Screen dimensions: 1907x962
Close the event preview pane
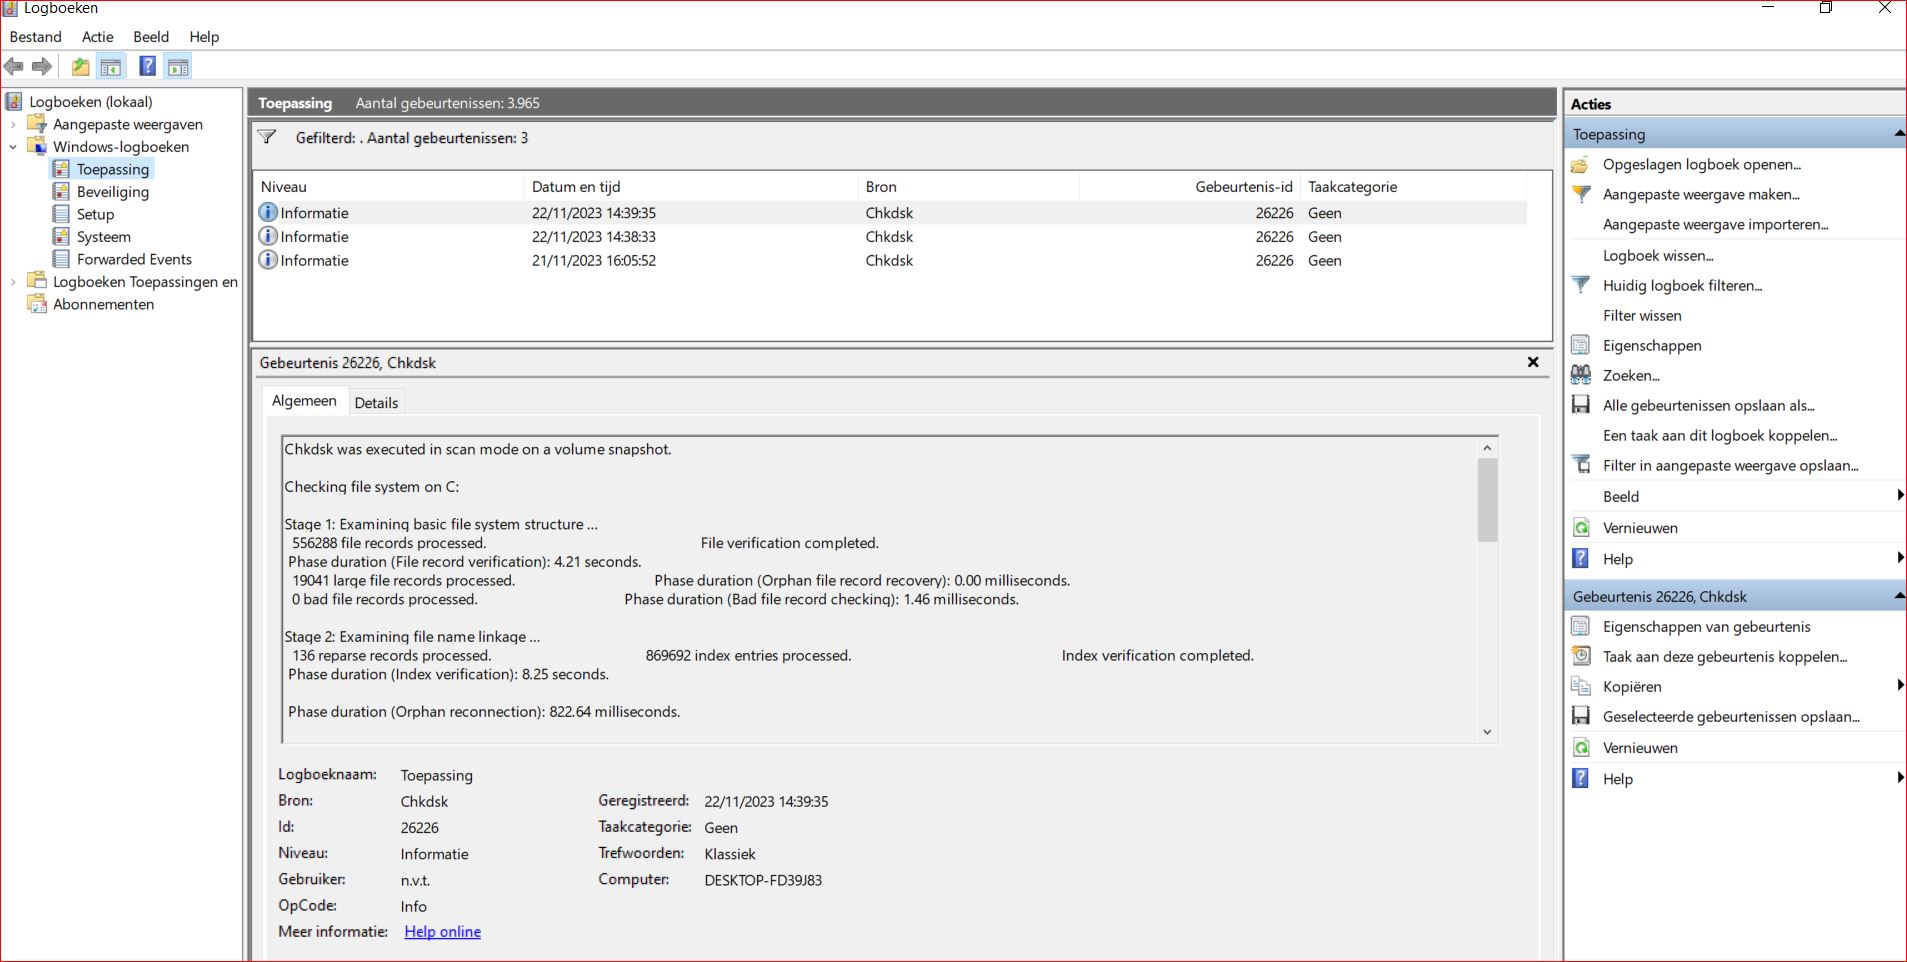click(1532, 362)
